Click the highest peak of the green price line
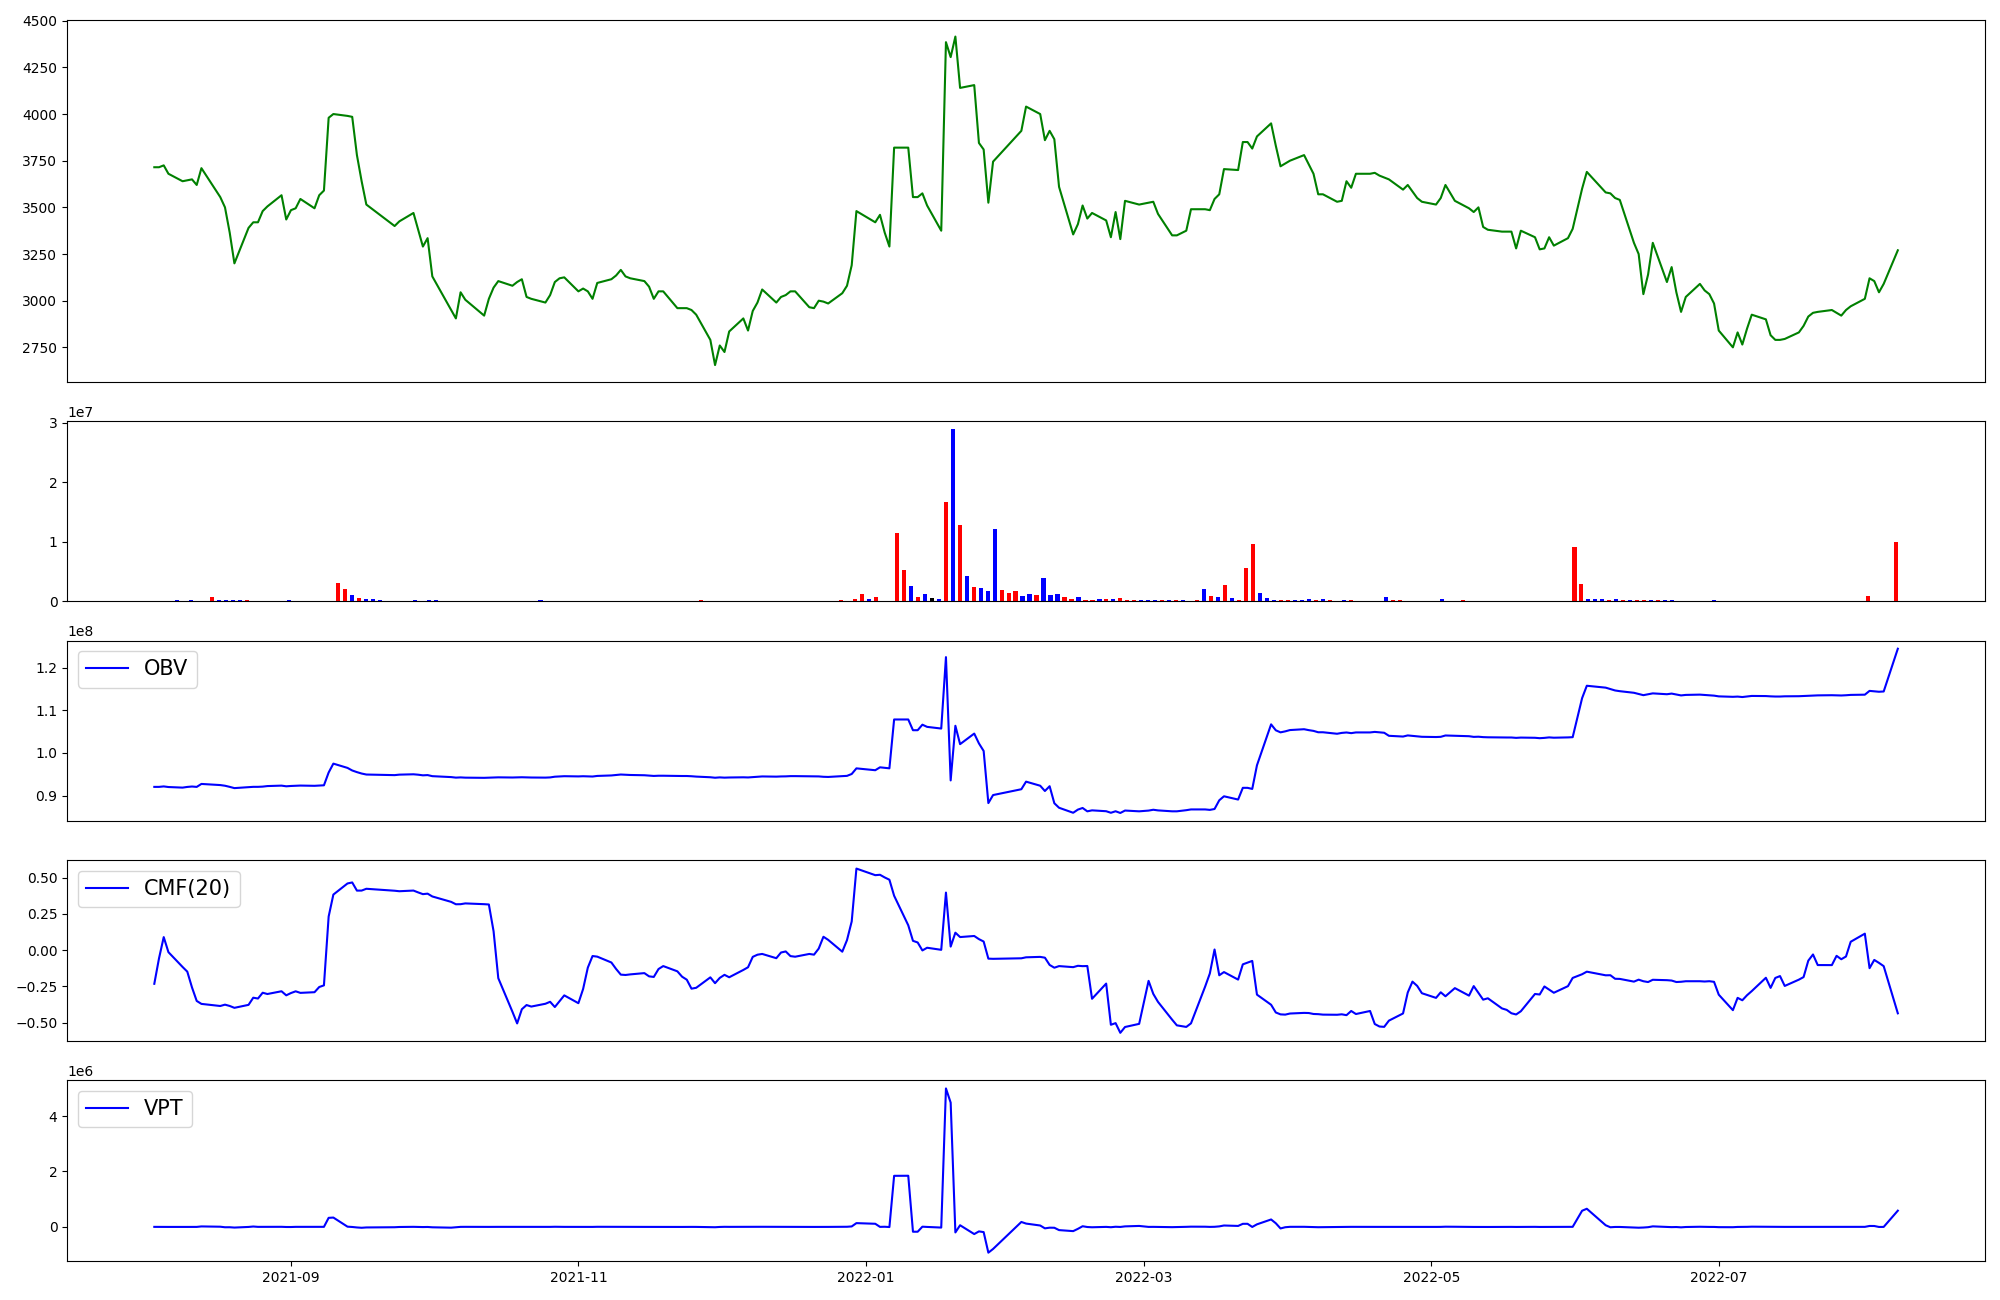 point(955,37)
